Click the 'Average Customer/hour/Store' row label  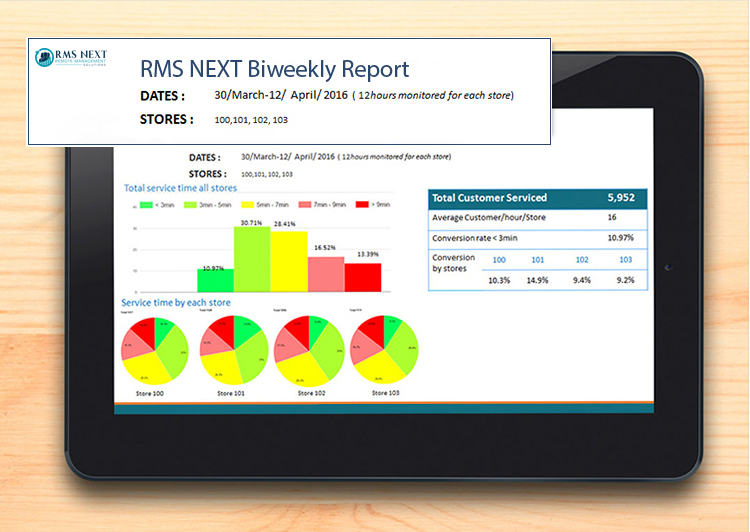pyautogui.click(x=489, y=218)
